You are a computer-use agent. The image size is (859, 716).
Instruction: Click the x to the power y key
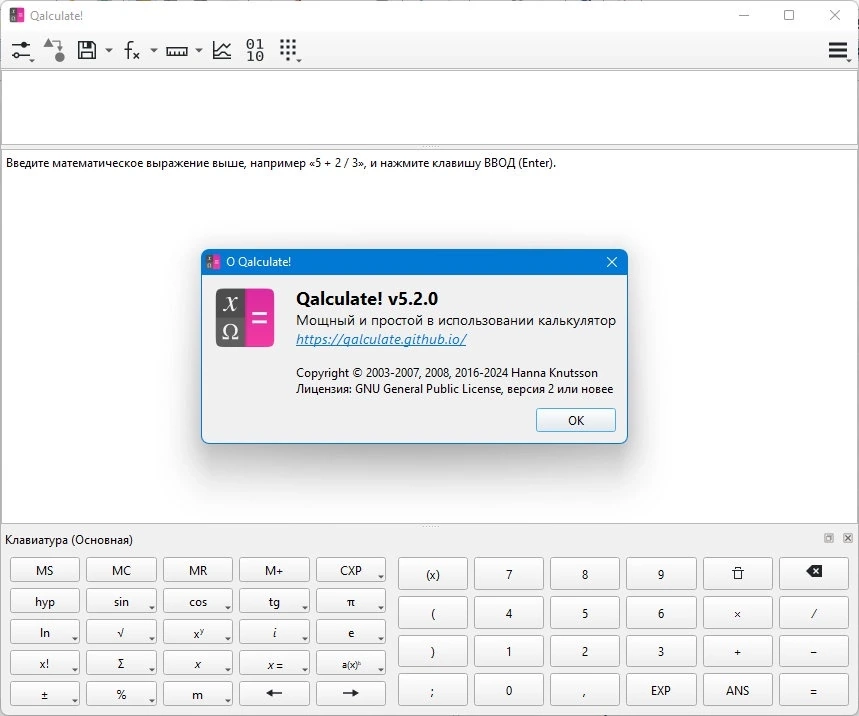pos(198,633)
